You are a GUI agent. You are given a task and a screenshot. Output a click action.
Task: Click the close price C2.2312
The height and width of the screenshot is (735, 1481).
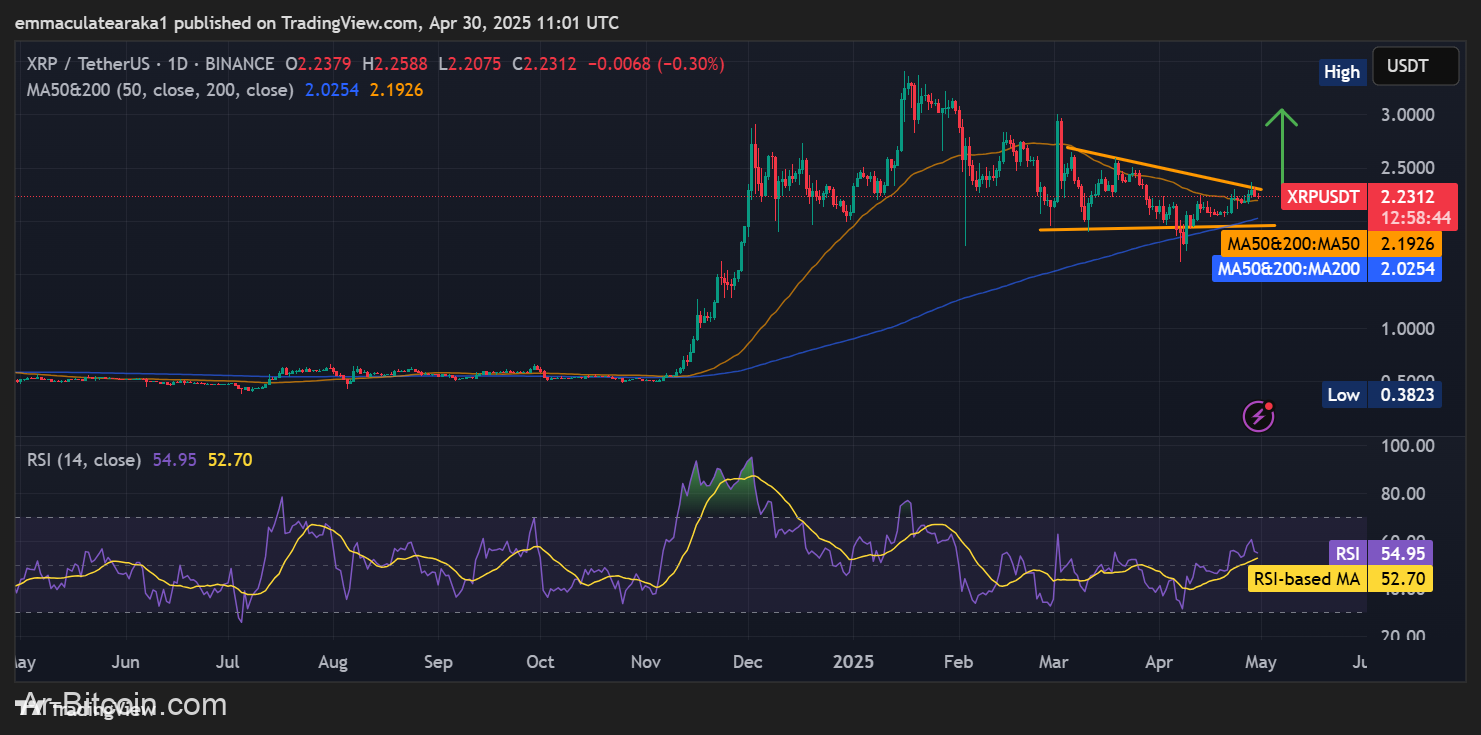click(544, 64)
